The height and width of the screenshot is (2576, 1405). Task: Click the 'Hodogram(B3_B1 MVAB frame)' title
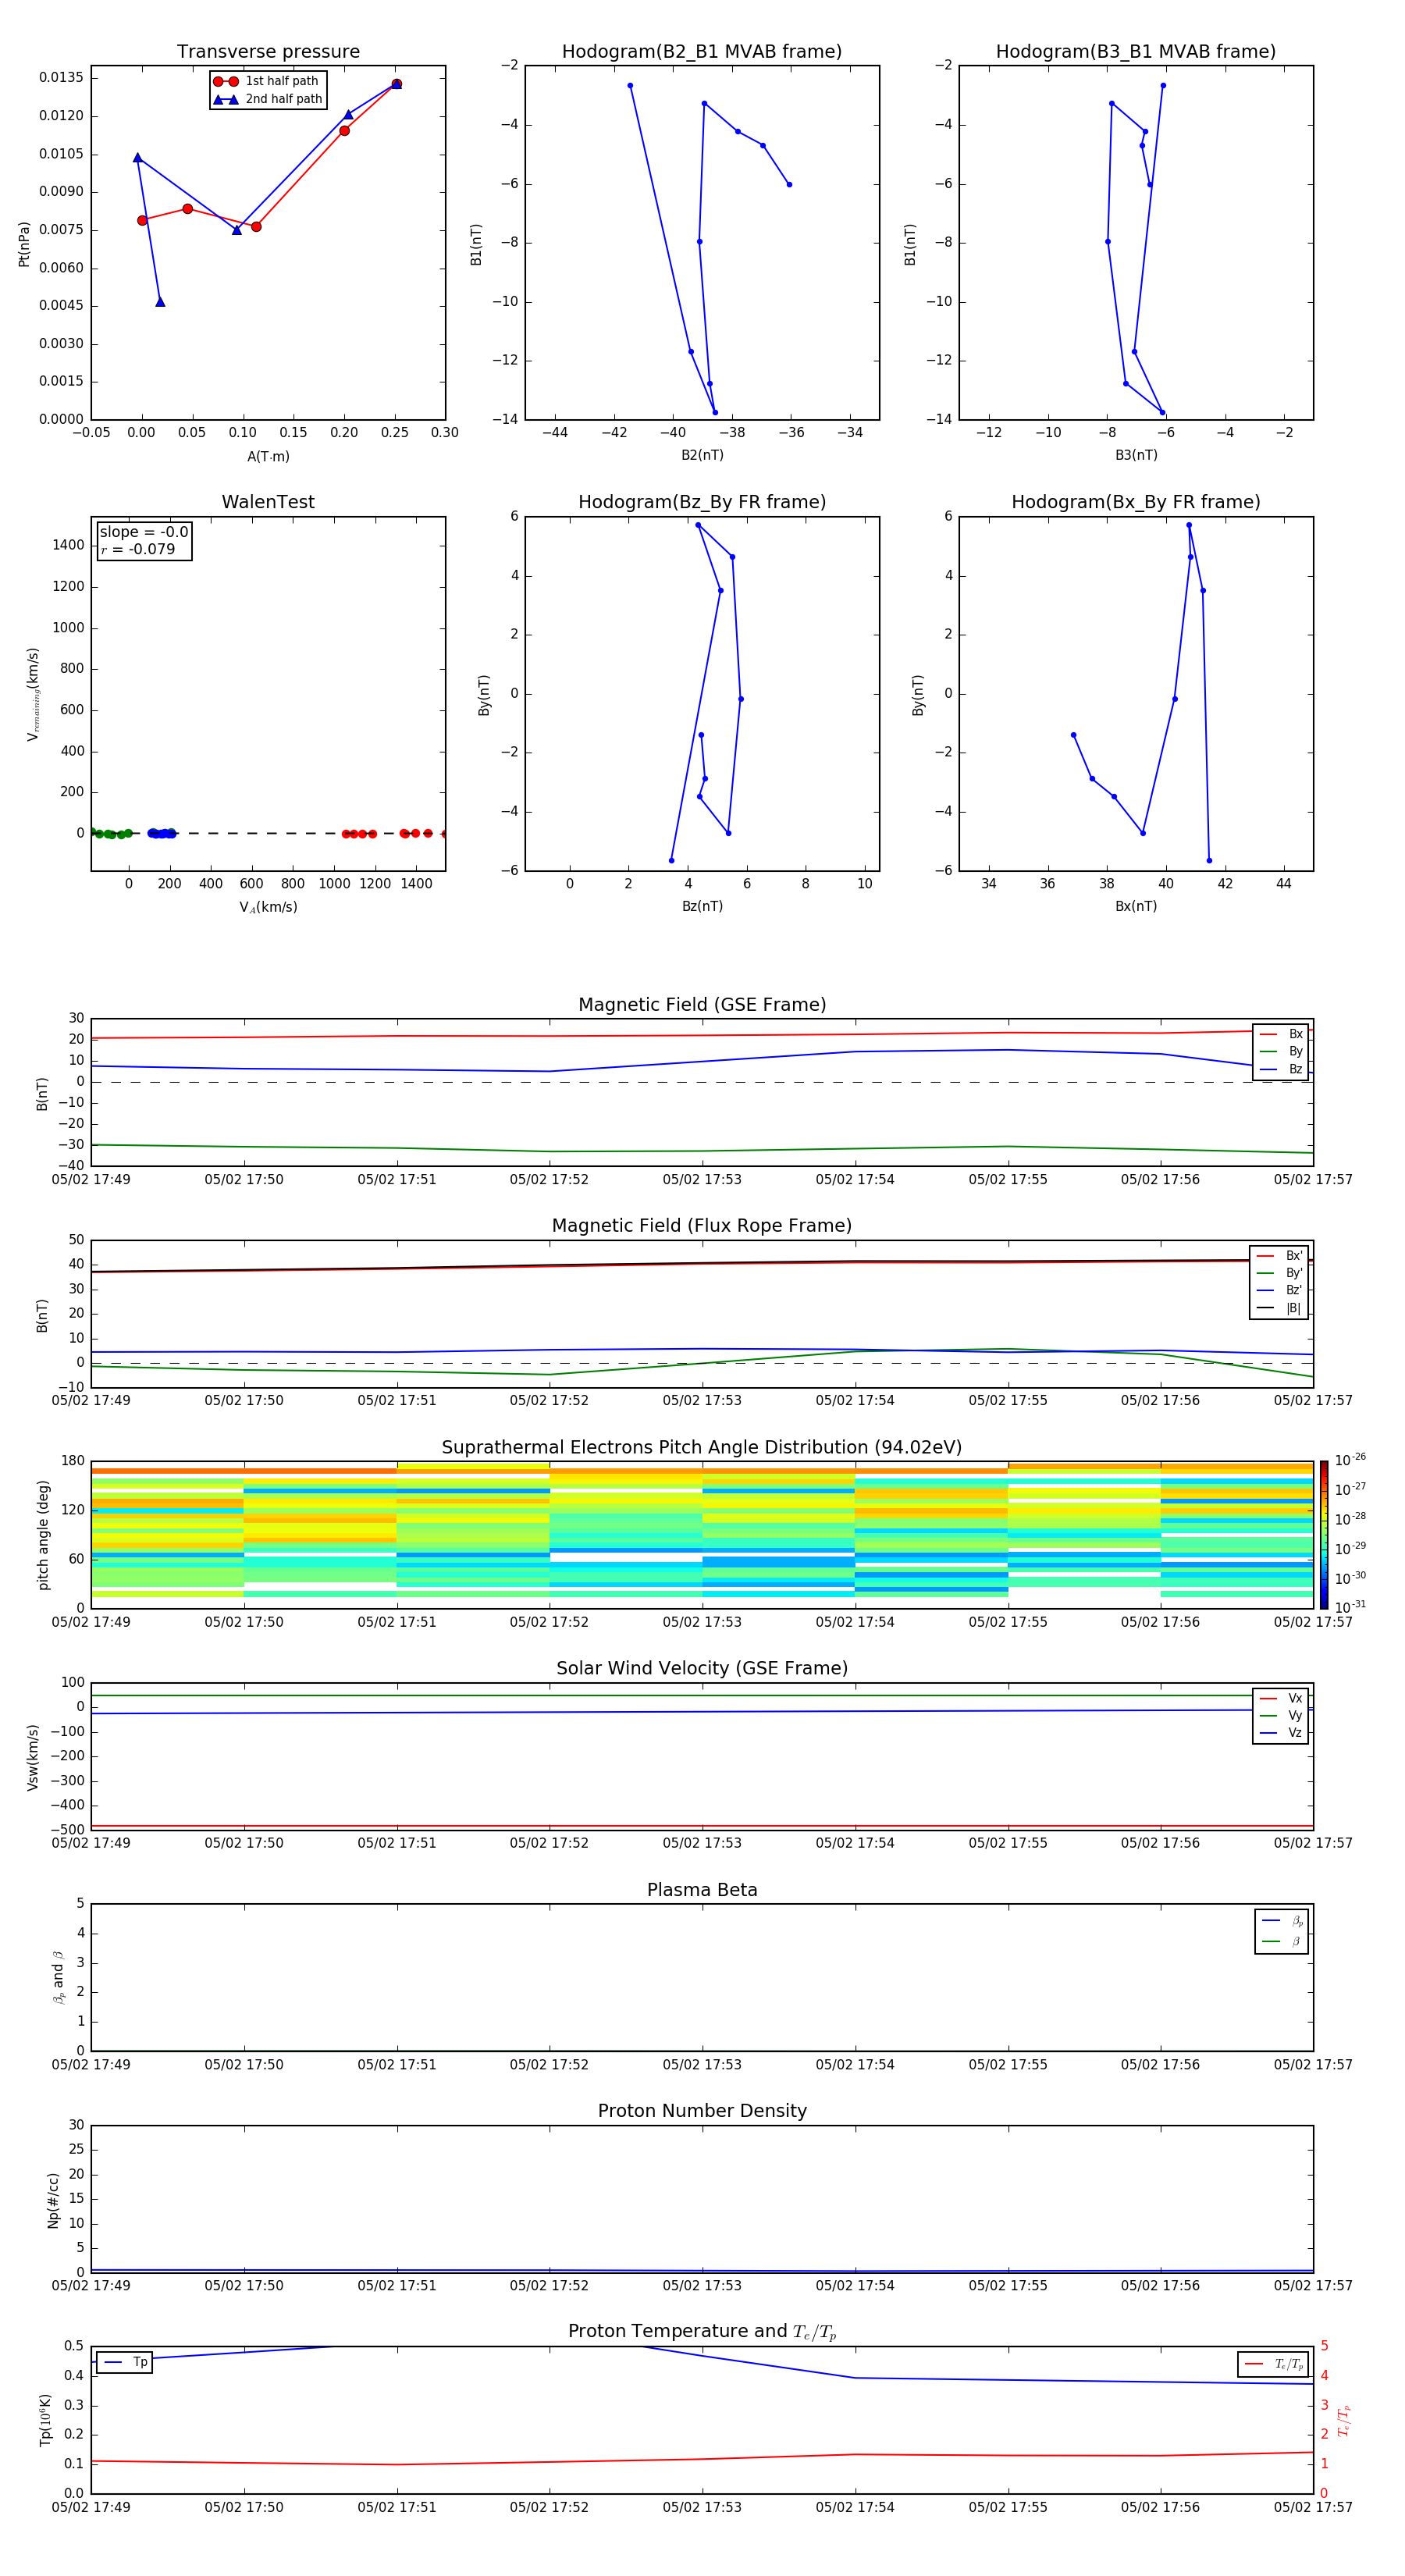tap(1136, 52)
